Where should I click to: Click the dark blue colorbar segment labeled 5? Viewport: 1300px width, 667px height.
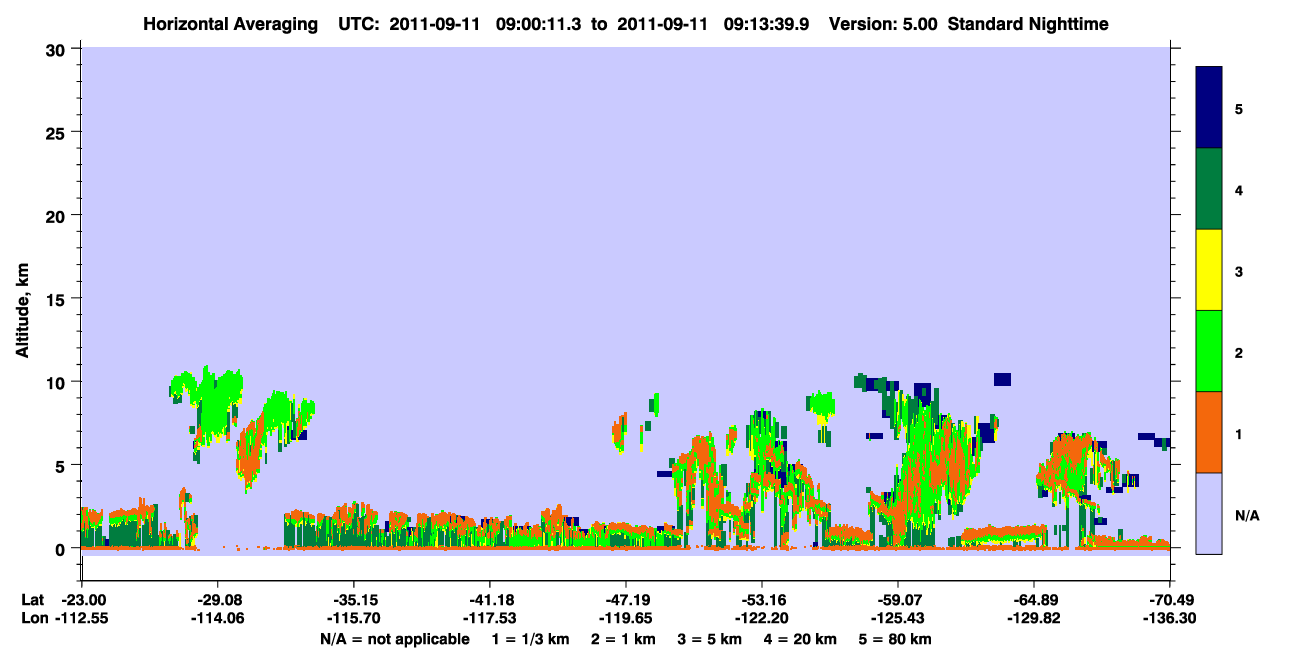1209,108
